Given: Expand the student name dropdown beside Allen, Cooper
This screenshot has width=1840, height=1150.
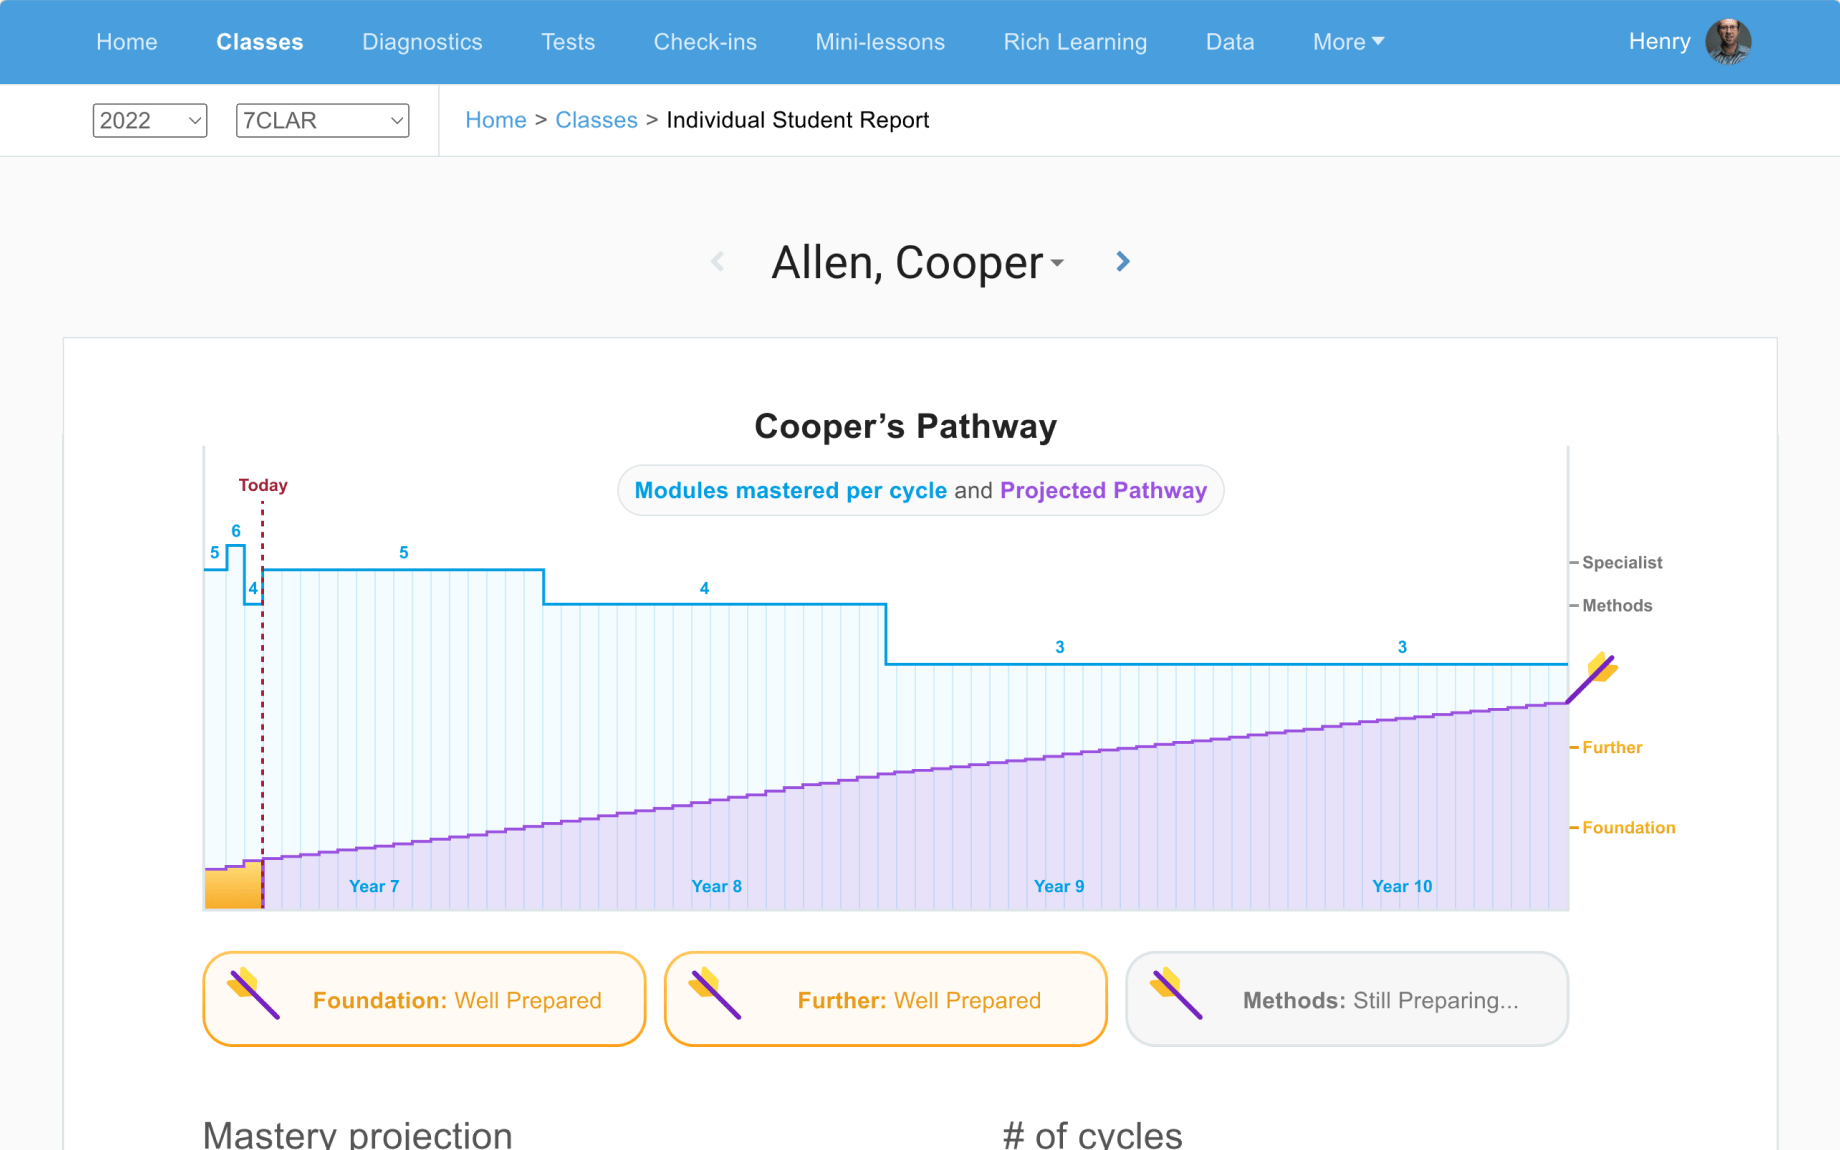Looking at the screenshot, I should pos(1057,262).
